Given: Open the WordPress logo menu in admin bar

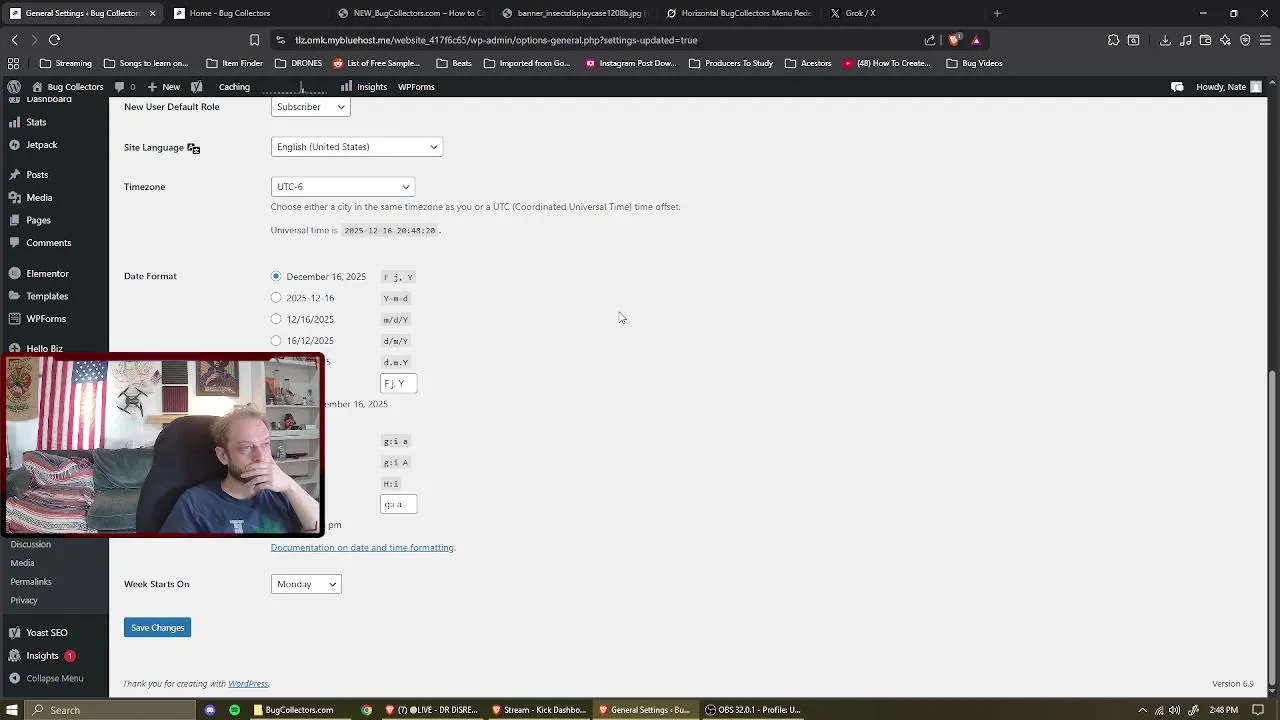Looking at the screenshot, I should pos(14,87).
